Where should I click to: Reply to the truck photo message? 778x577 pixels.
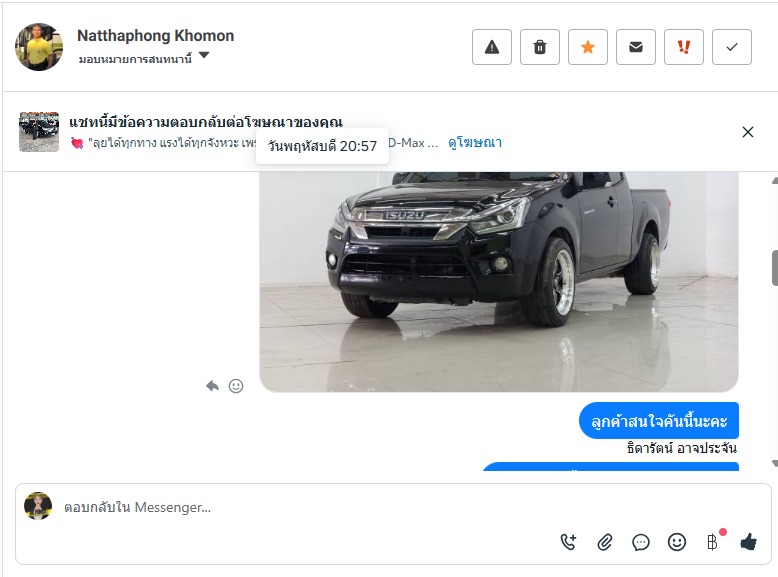pyautogui.click(x=213, y=385)
